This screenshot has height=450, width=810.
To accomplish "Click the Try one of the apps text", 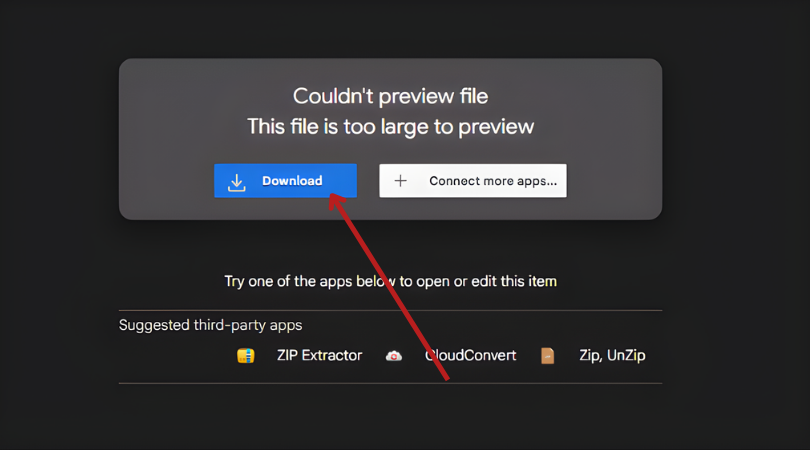I will coord(390,281).
